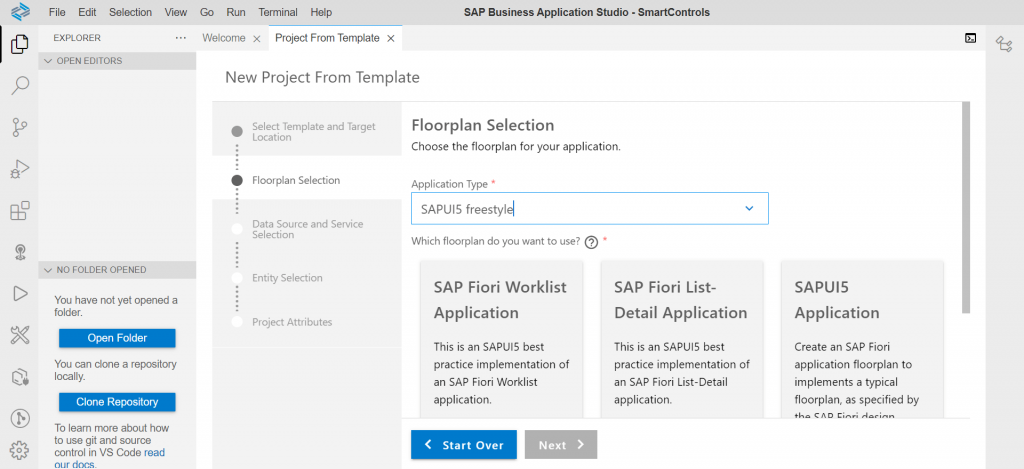The height and width of the screenshot is (469, 1024).
Task: Open the Extensions view icon
Action: [20, 211]
